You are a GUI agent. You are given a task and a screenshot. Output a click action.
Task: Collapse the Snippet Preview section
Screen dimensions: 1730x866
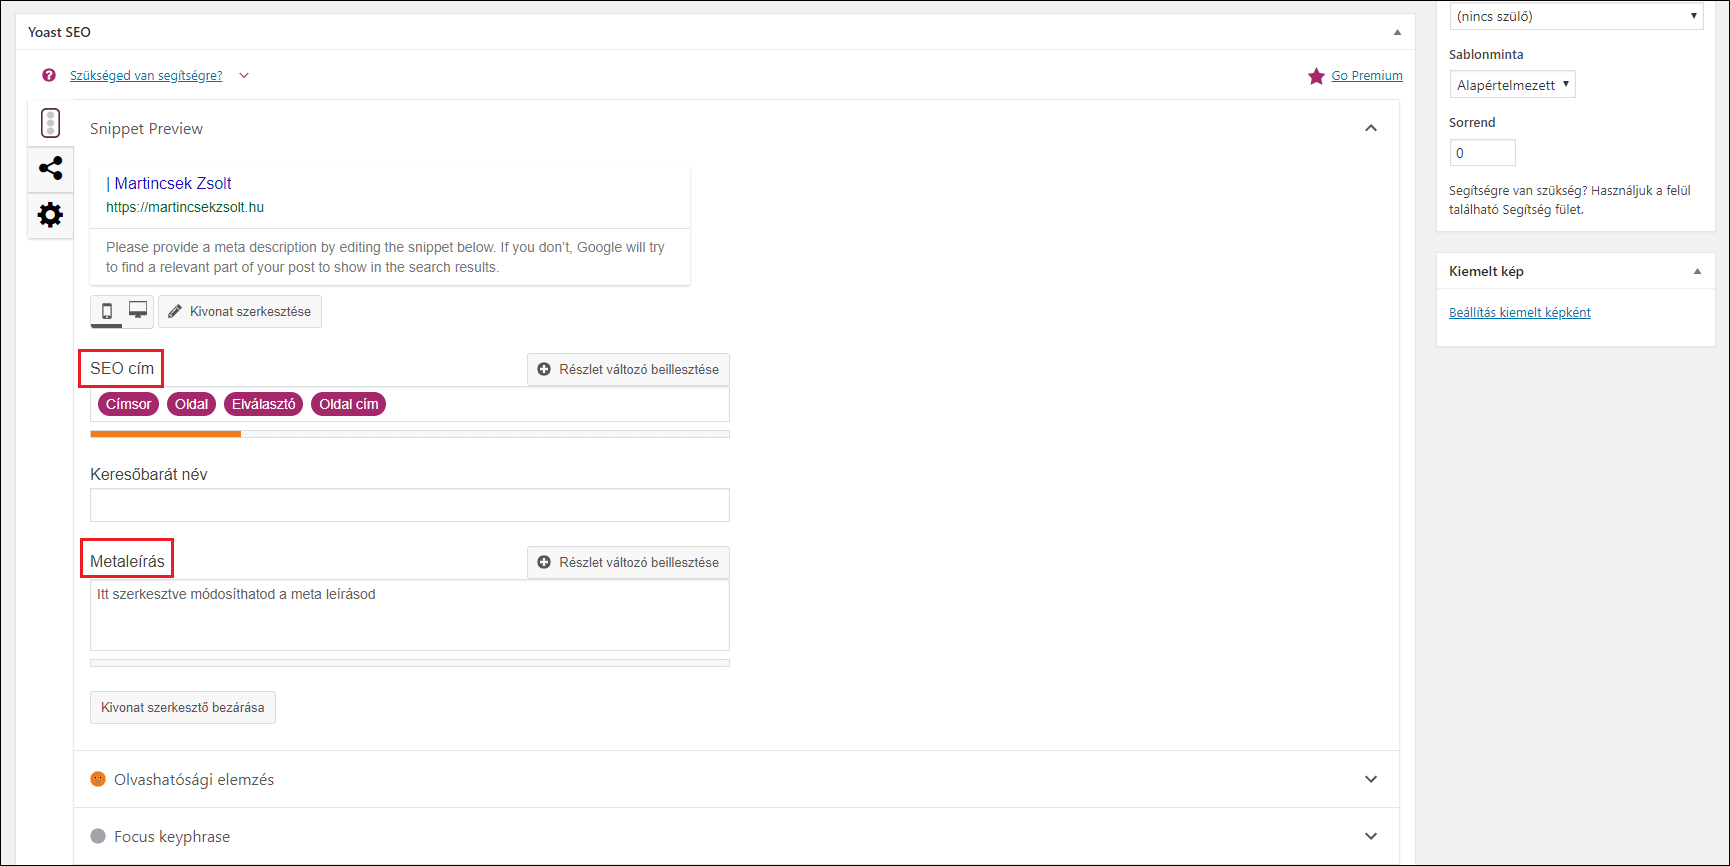(1371, 128)
